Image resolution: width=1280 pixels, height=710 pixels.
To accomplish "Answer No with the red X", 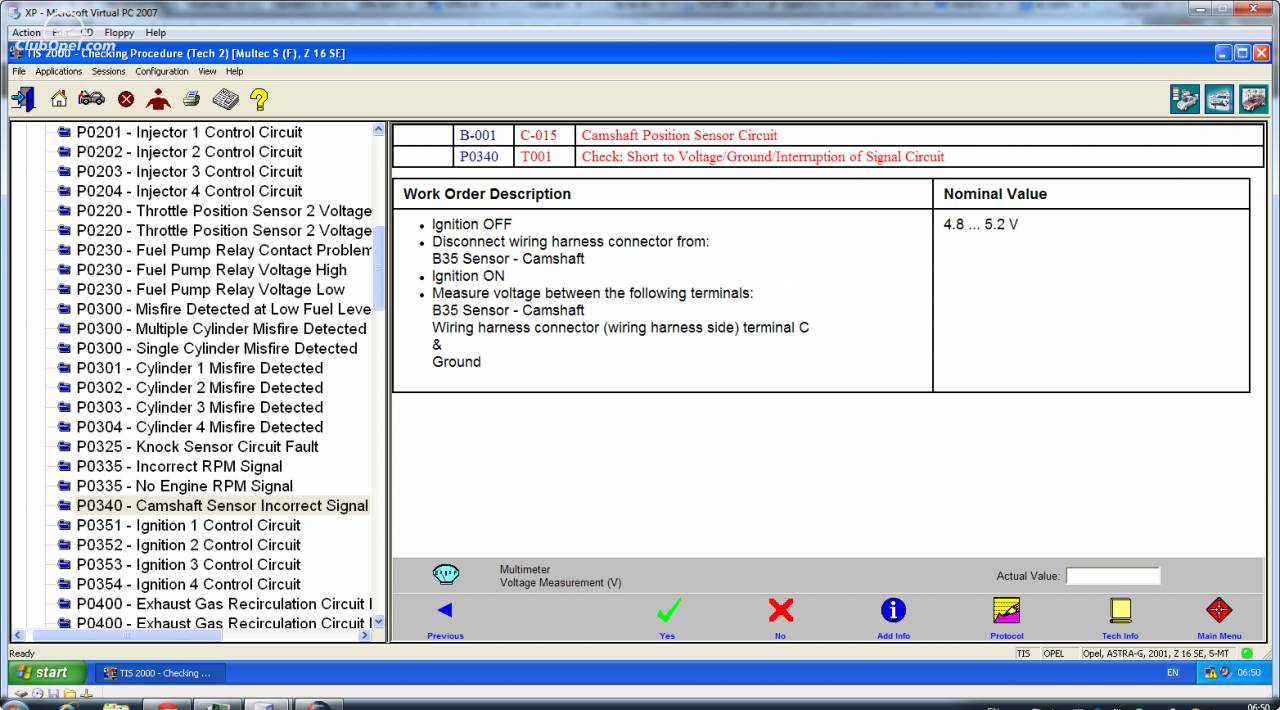I will (x=780, y=610).
